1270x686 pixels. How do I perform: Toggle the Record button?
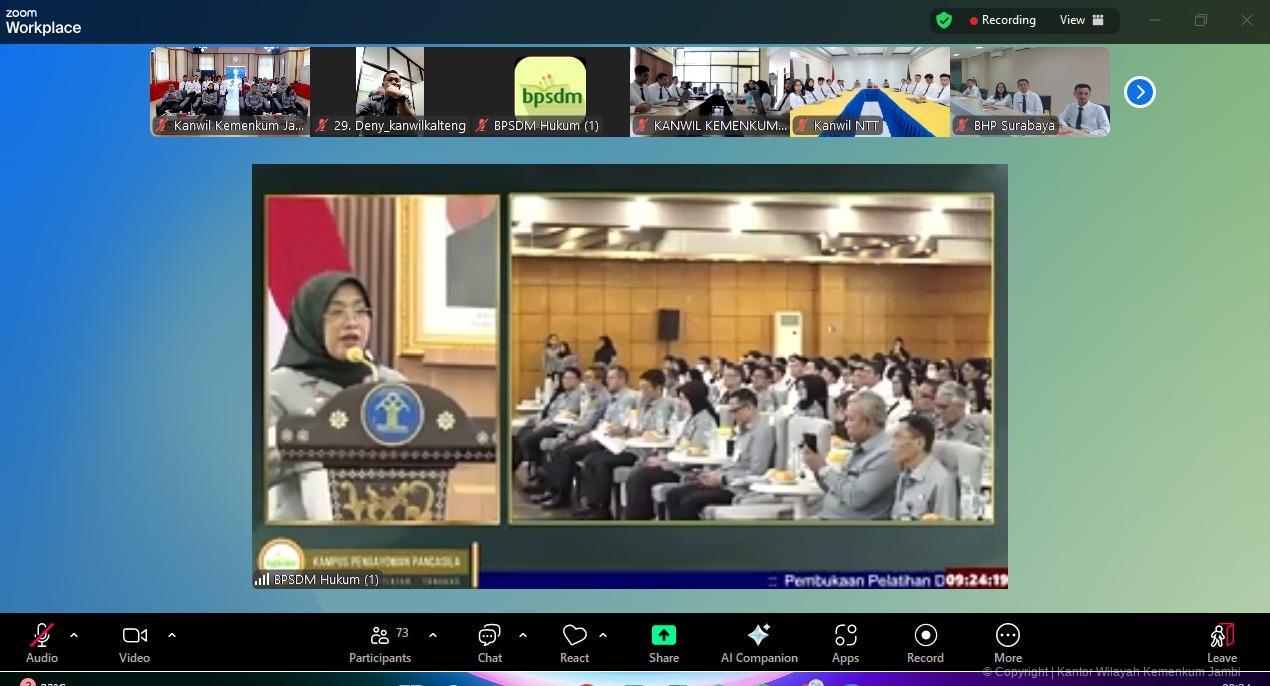[925, 642]
